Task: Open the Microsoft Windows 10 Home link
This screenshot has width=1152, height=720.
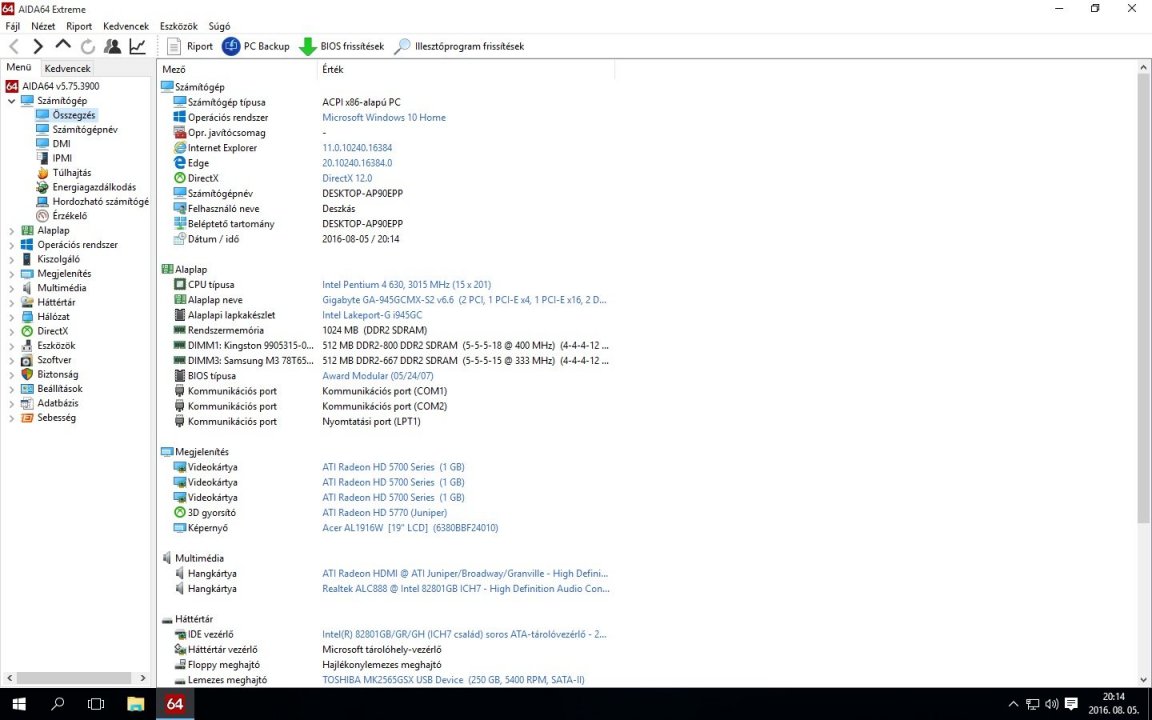Action: click(x=384, y=118)
